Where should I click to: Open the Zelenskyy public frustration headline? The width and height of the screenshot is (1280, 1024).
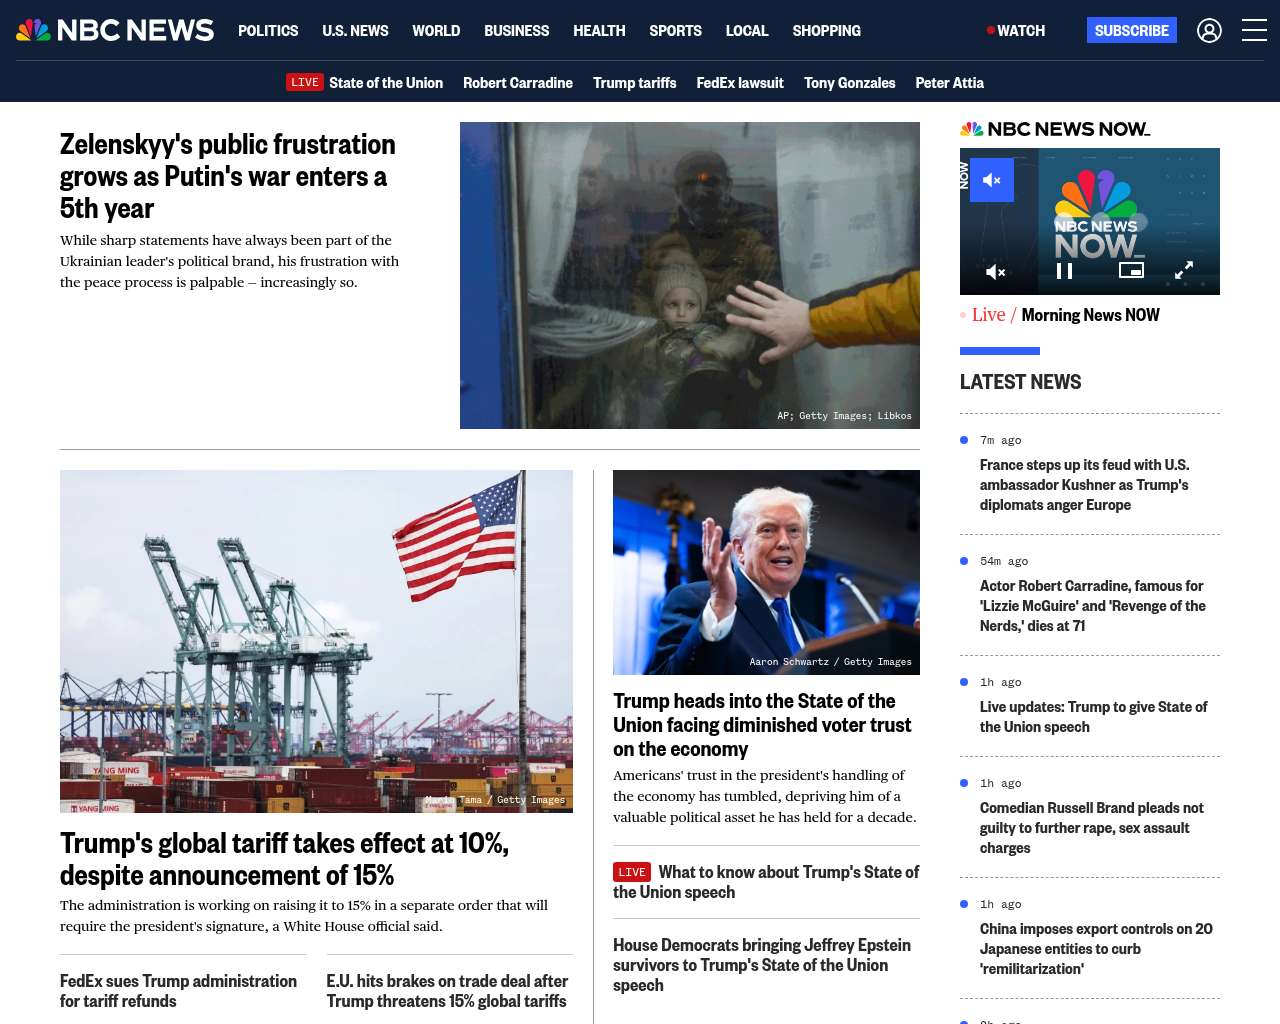coord(228,176)
